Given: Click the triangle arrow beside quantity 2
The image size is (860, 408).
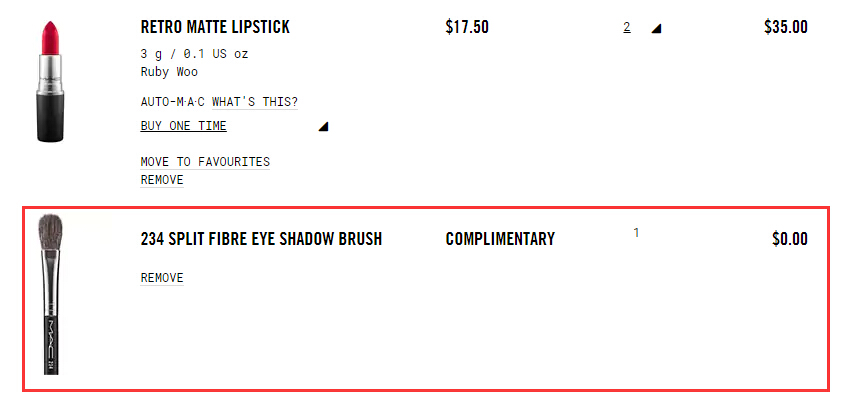Looking at the screenshot, I should coord(656,29).
